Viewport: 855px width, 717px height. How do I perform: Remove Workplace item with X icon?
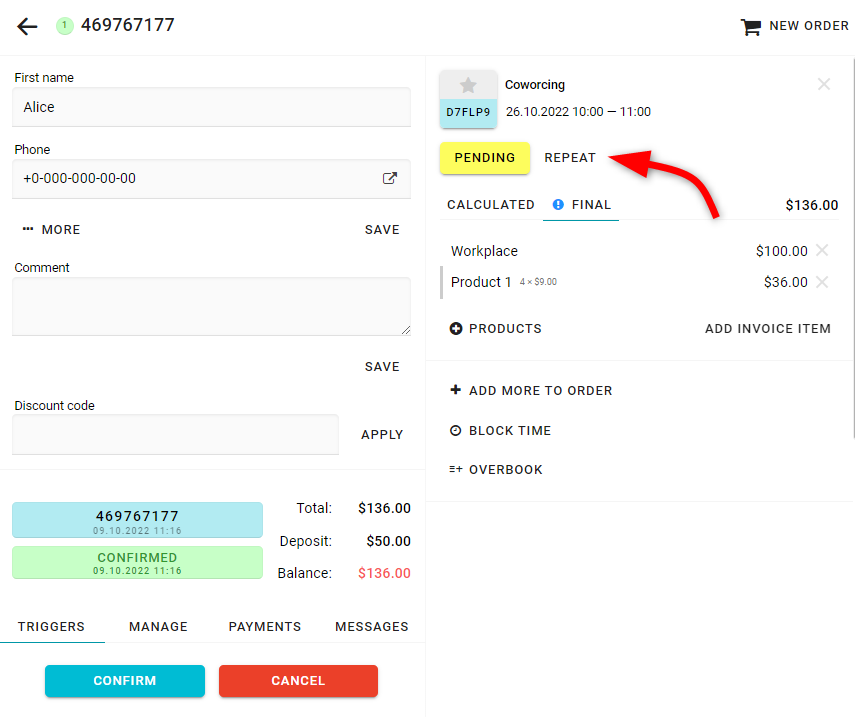[x=822, y=250]
